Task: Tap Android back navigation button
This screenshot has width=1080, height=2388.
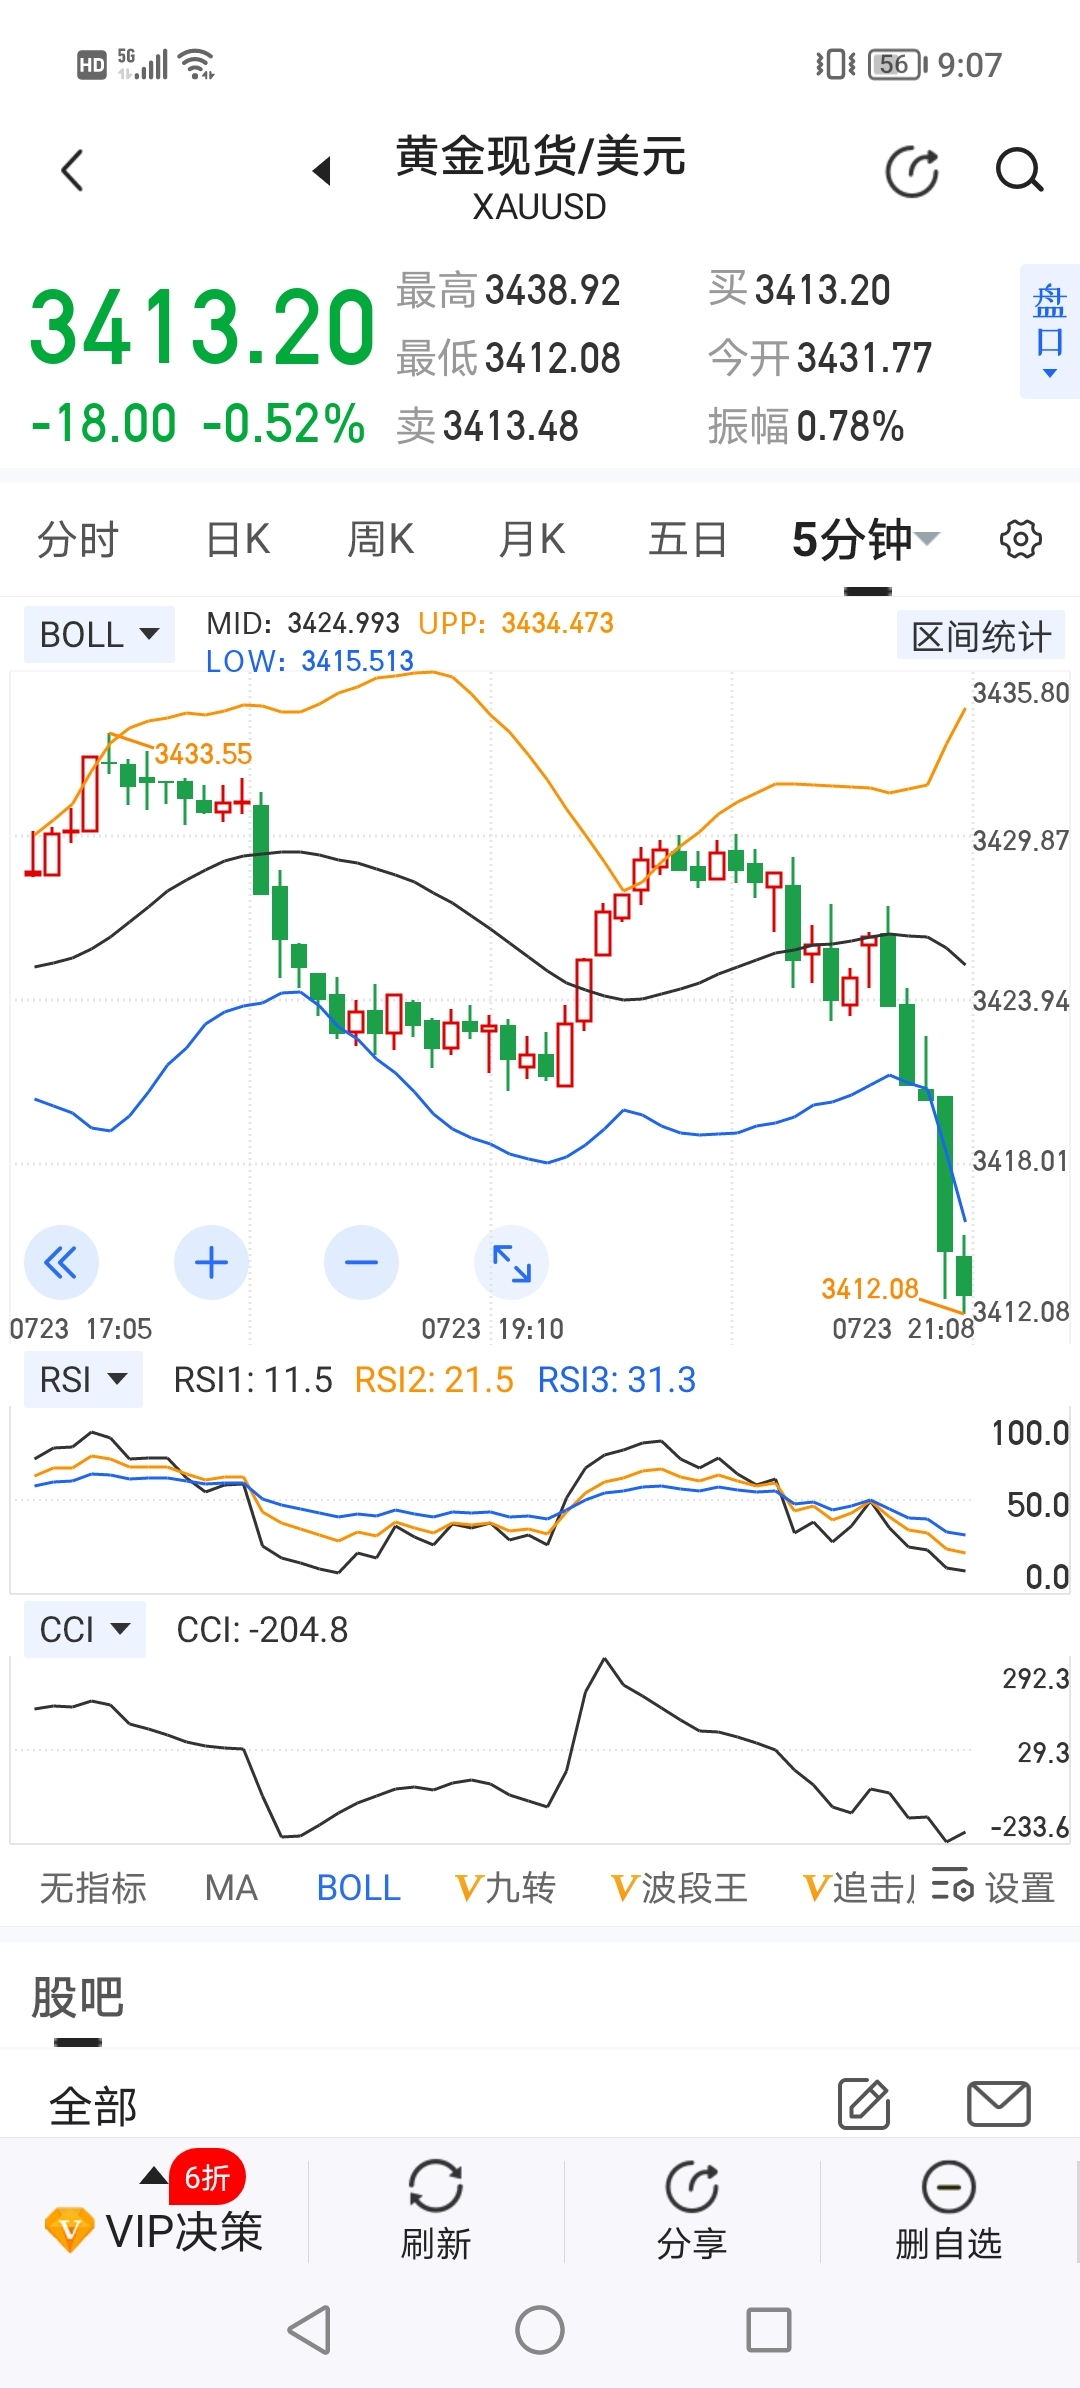Action: coord(309,2330)
